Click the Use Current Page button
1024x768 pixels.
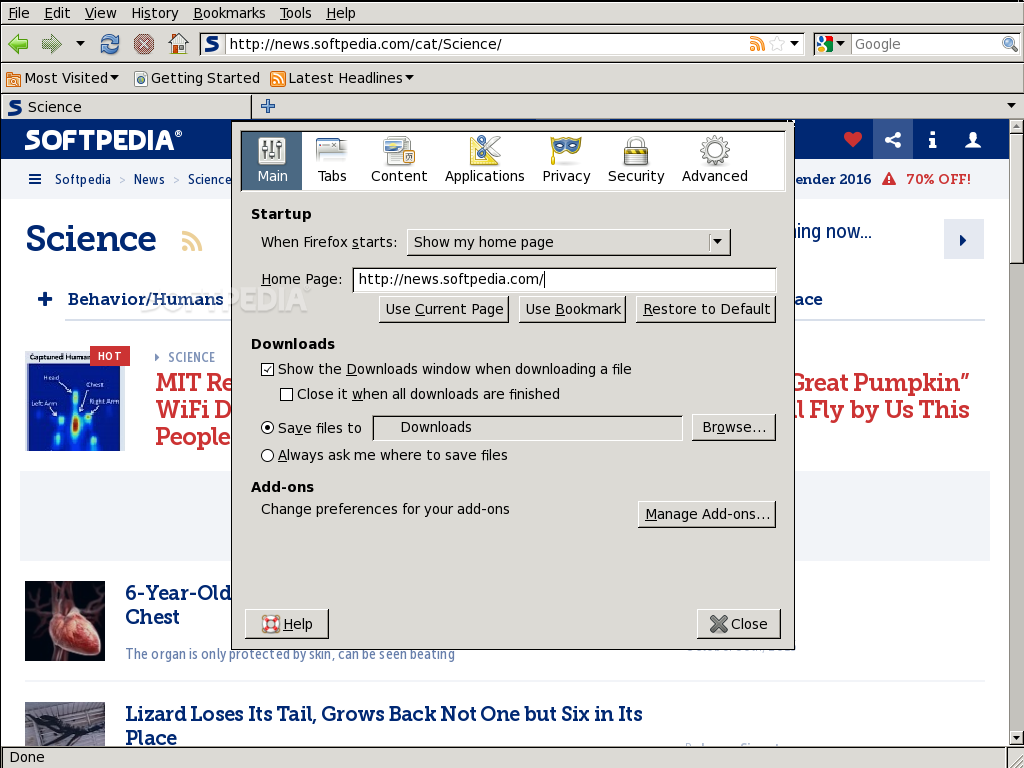444,310
